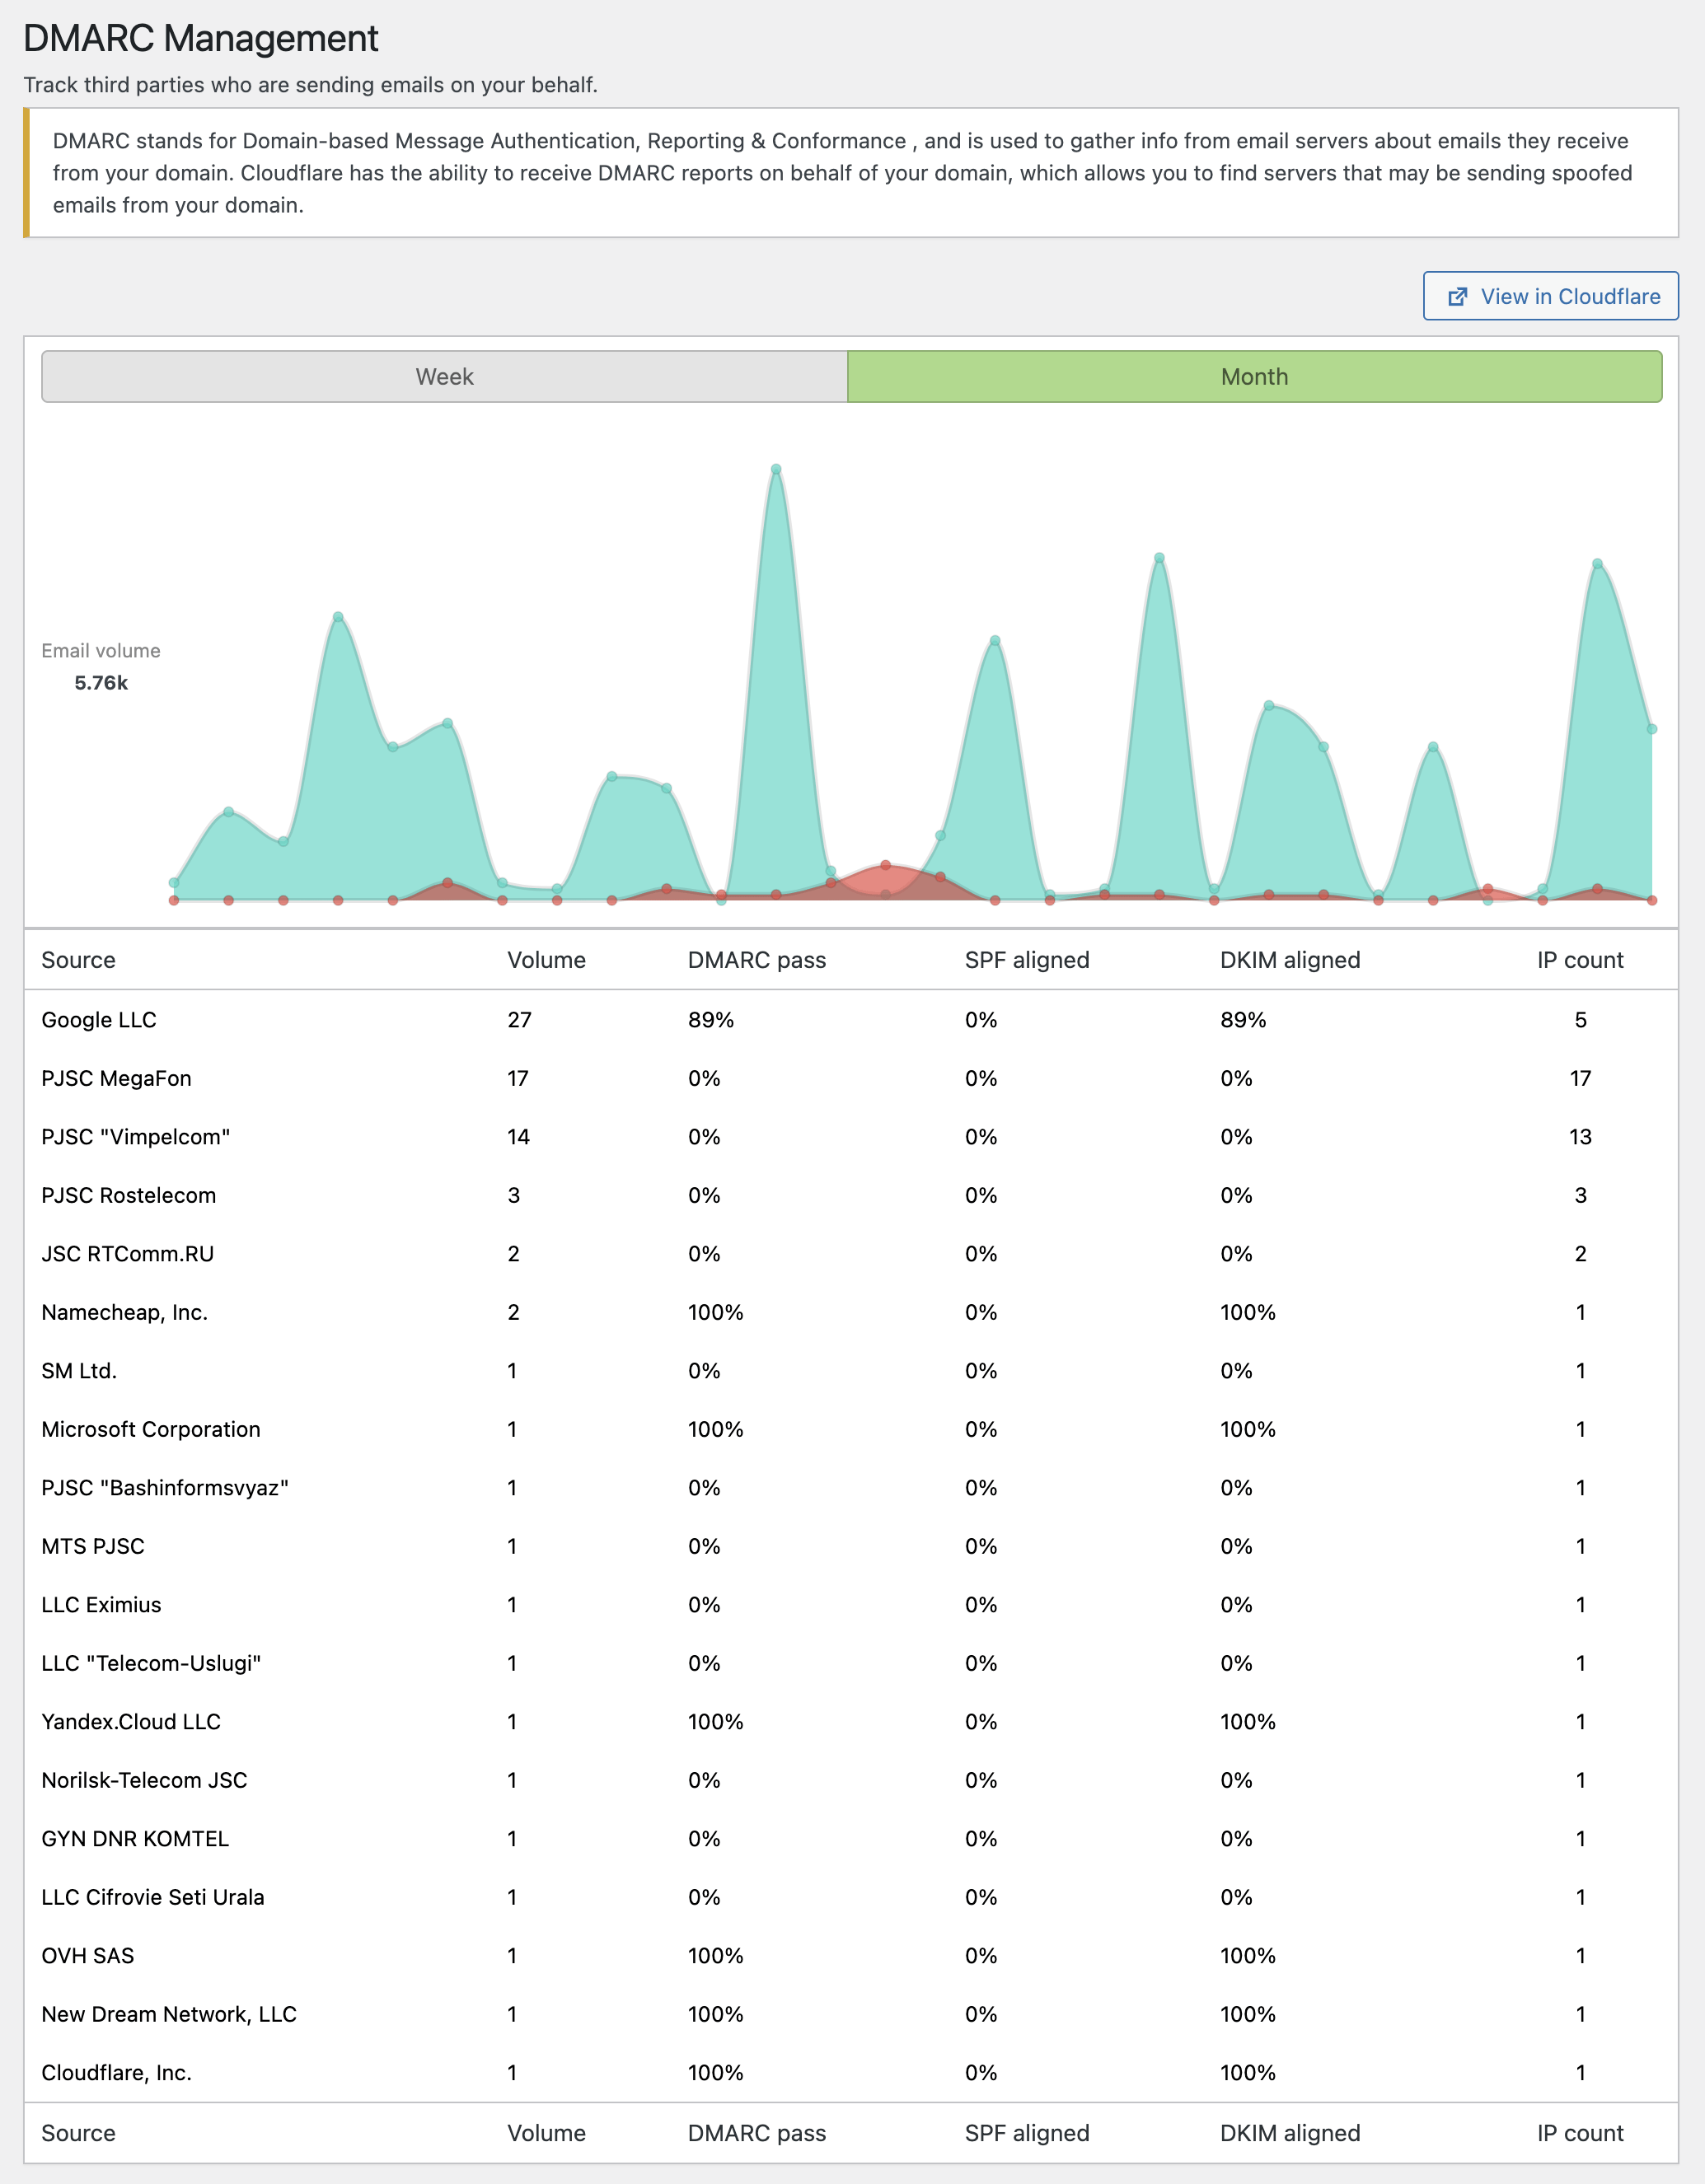Click Cloudflare, Inc. DMARC pass 100%
The width and height of the screenshot is (1705, 2184).
(716, 2073)
